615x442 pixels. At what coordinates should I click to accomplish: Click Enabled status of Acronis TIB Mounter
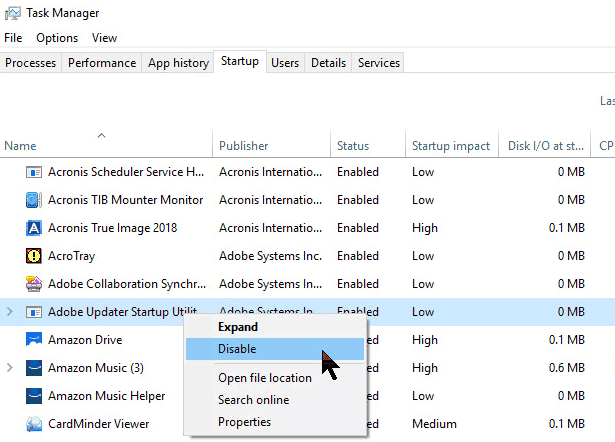[358, 200]
